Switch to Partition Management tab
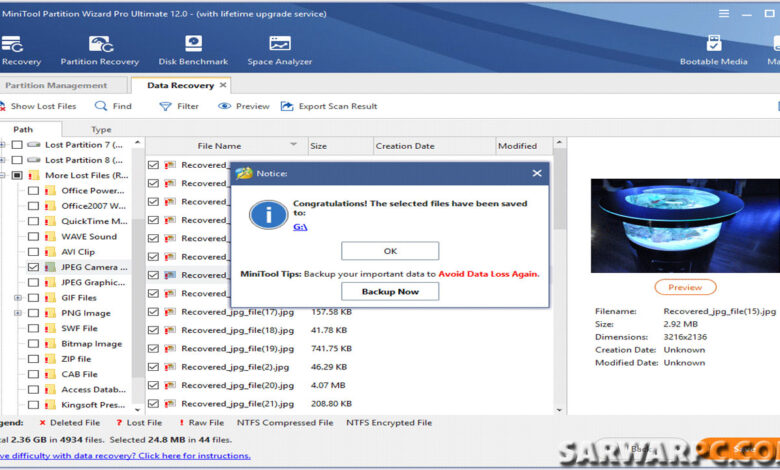This screenshot has height=470, width=780. tap(56, 85)
